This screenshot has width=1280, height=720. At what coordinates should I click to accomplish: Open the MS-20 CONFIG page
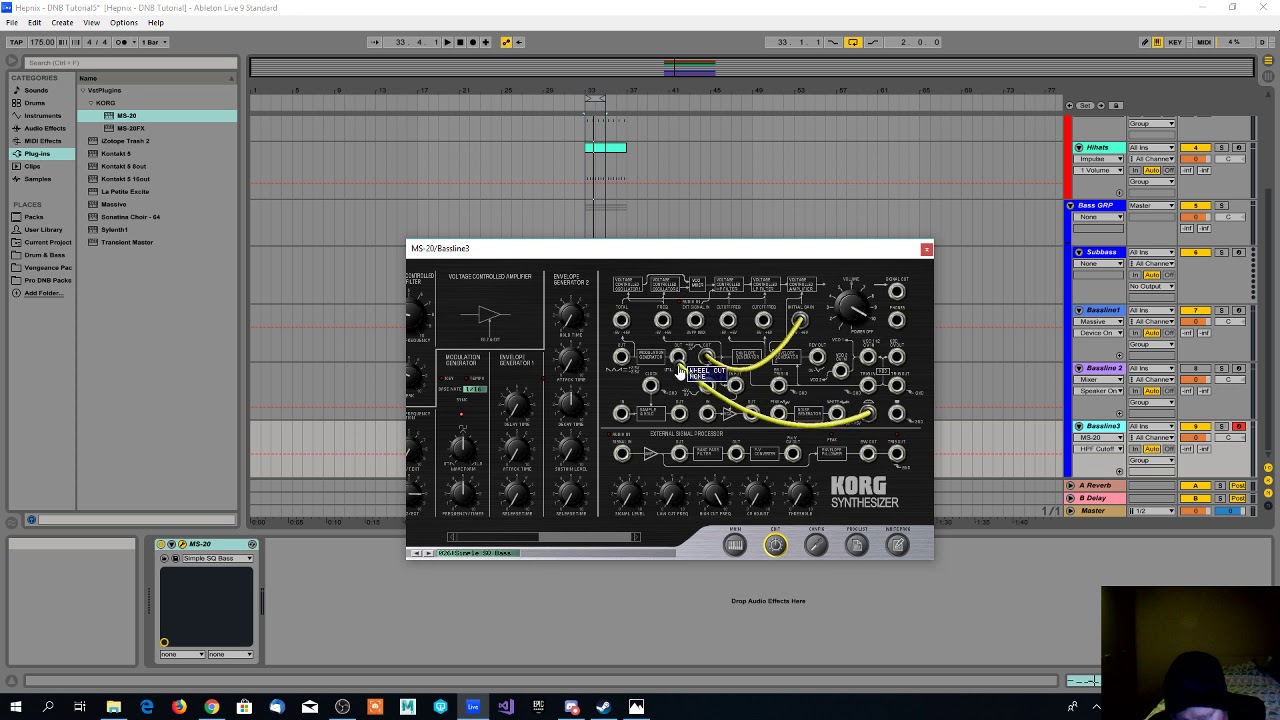[816, 545]
